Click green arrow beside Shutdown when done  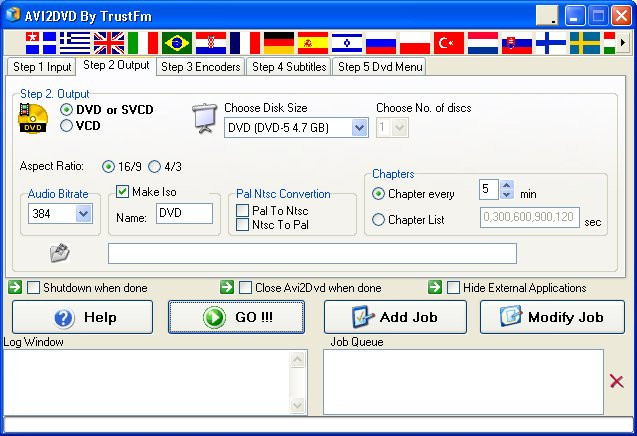[x=15, y=287]
